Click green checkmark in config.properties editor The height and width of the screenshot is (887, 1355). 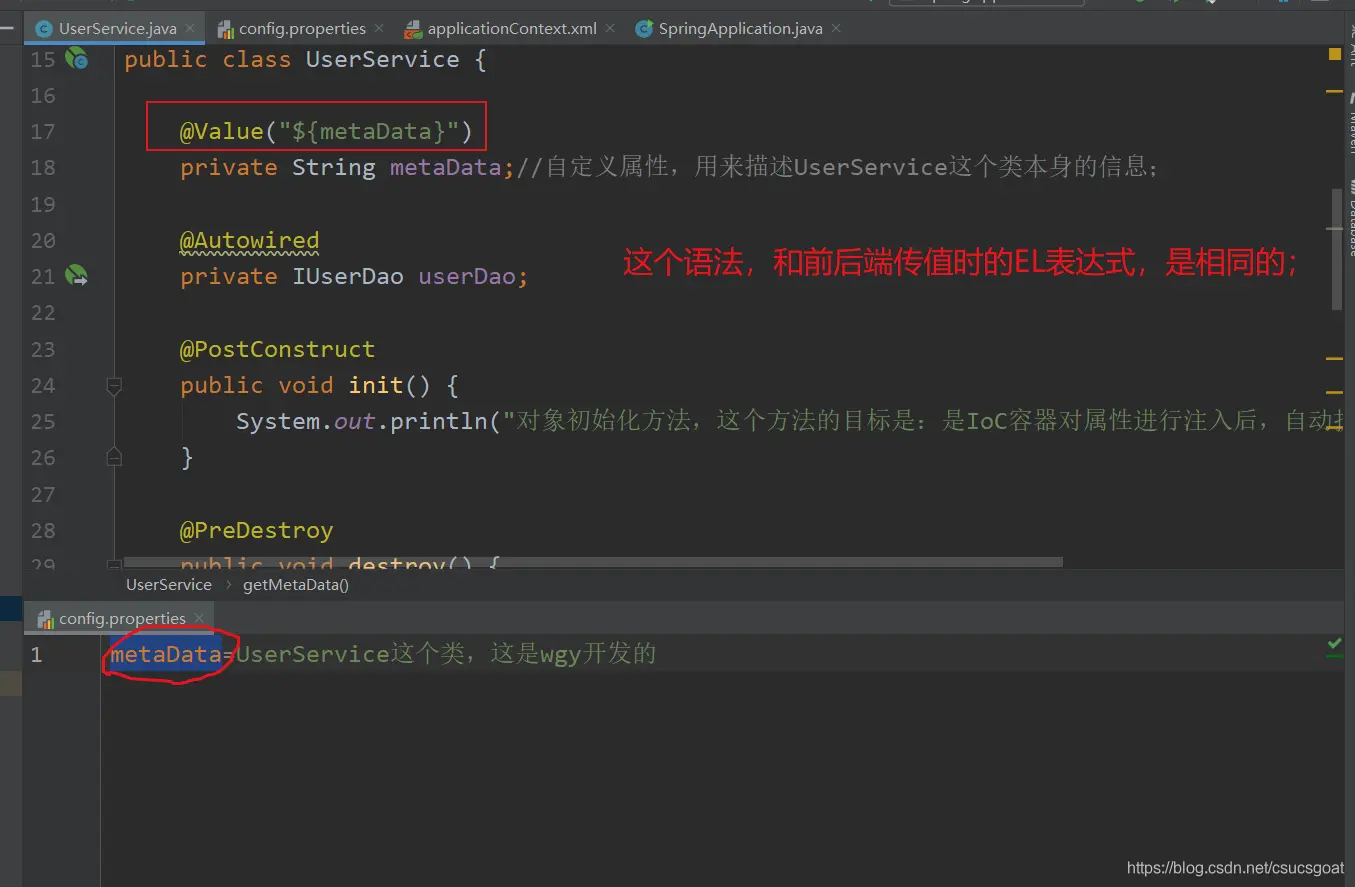(x=1334, y=645)
